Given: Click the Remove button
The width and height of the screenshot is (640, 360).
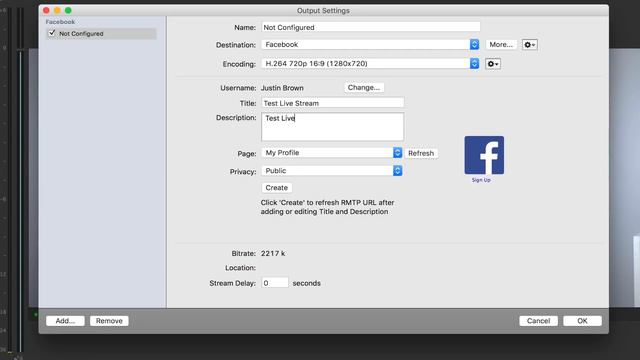Looking at the screenshot, I should click(x=109, y=321).
